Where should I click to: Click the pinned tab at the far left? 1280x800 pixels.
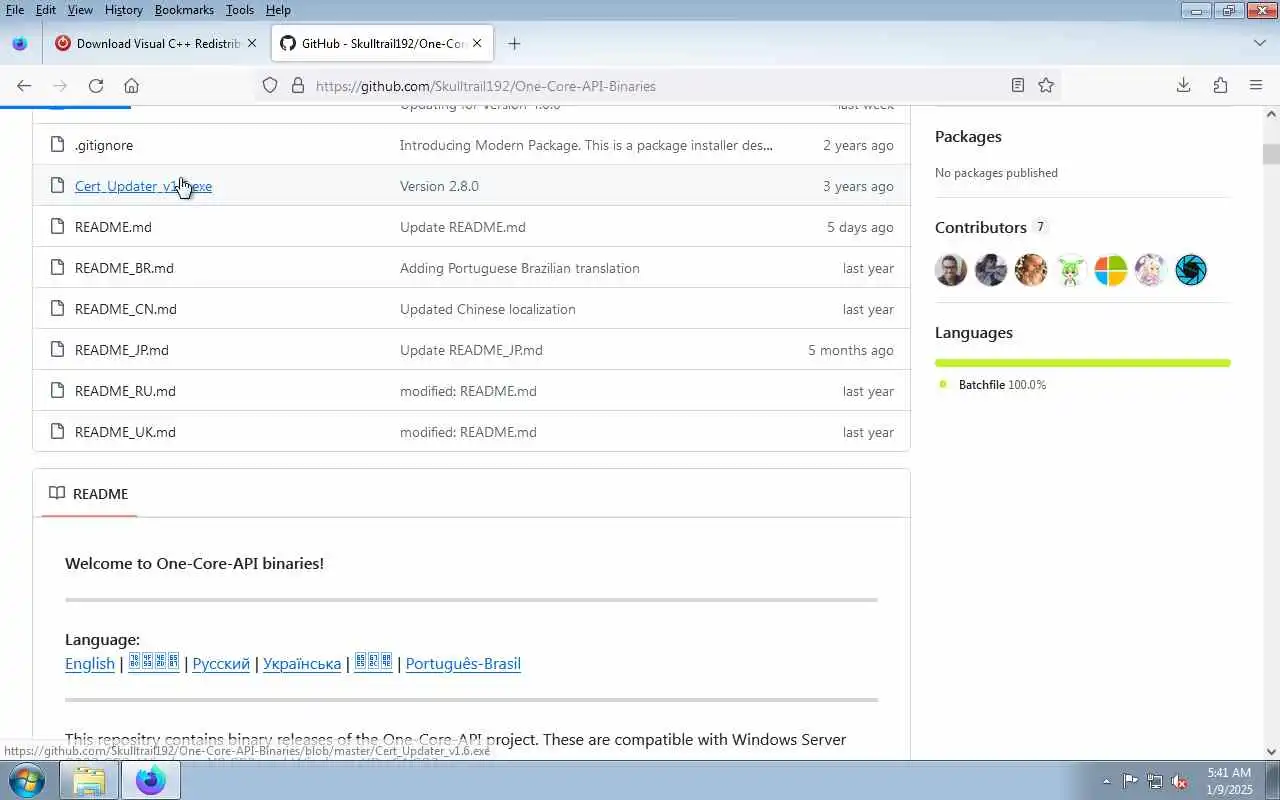coord(20,44)
